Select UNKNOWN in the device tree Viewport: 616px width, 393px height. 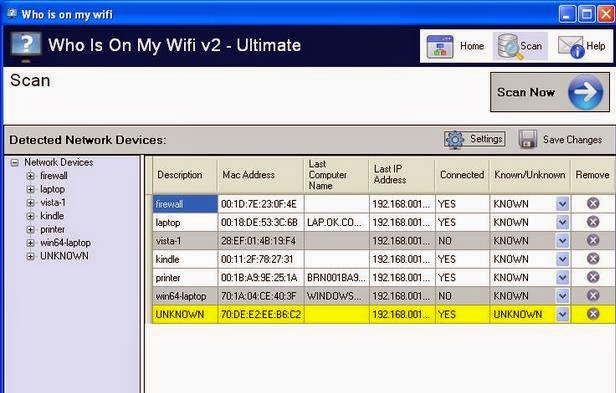click(x=64, y=256)
